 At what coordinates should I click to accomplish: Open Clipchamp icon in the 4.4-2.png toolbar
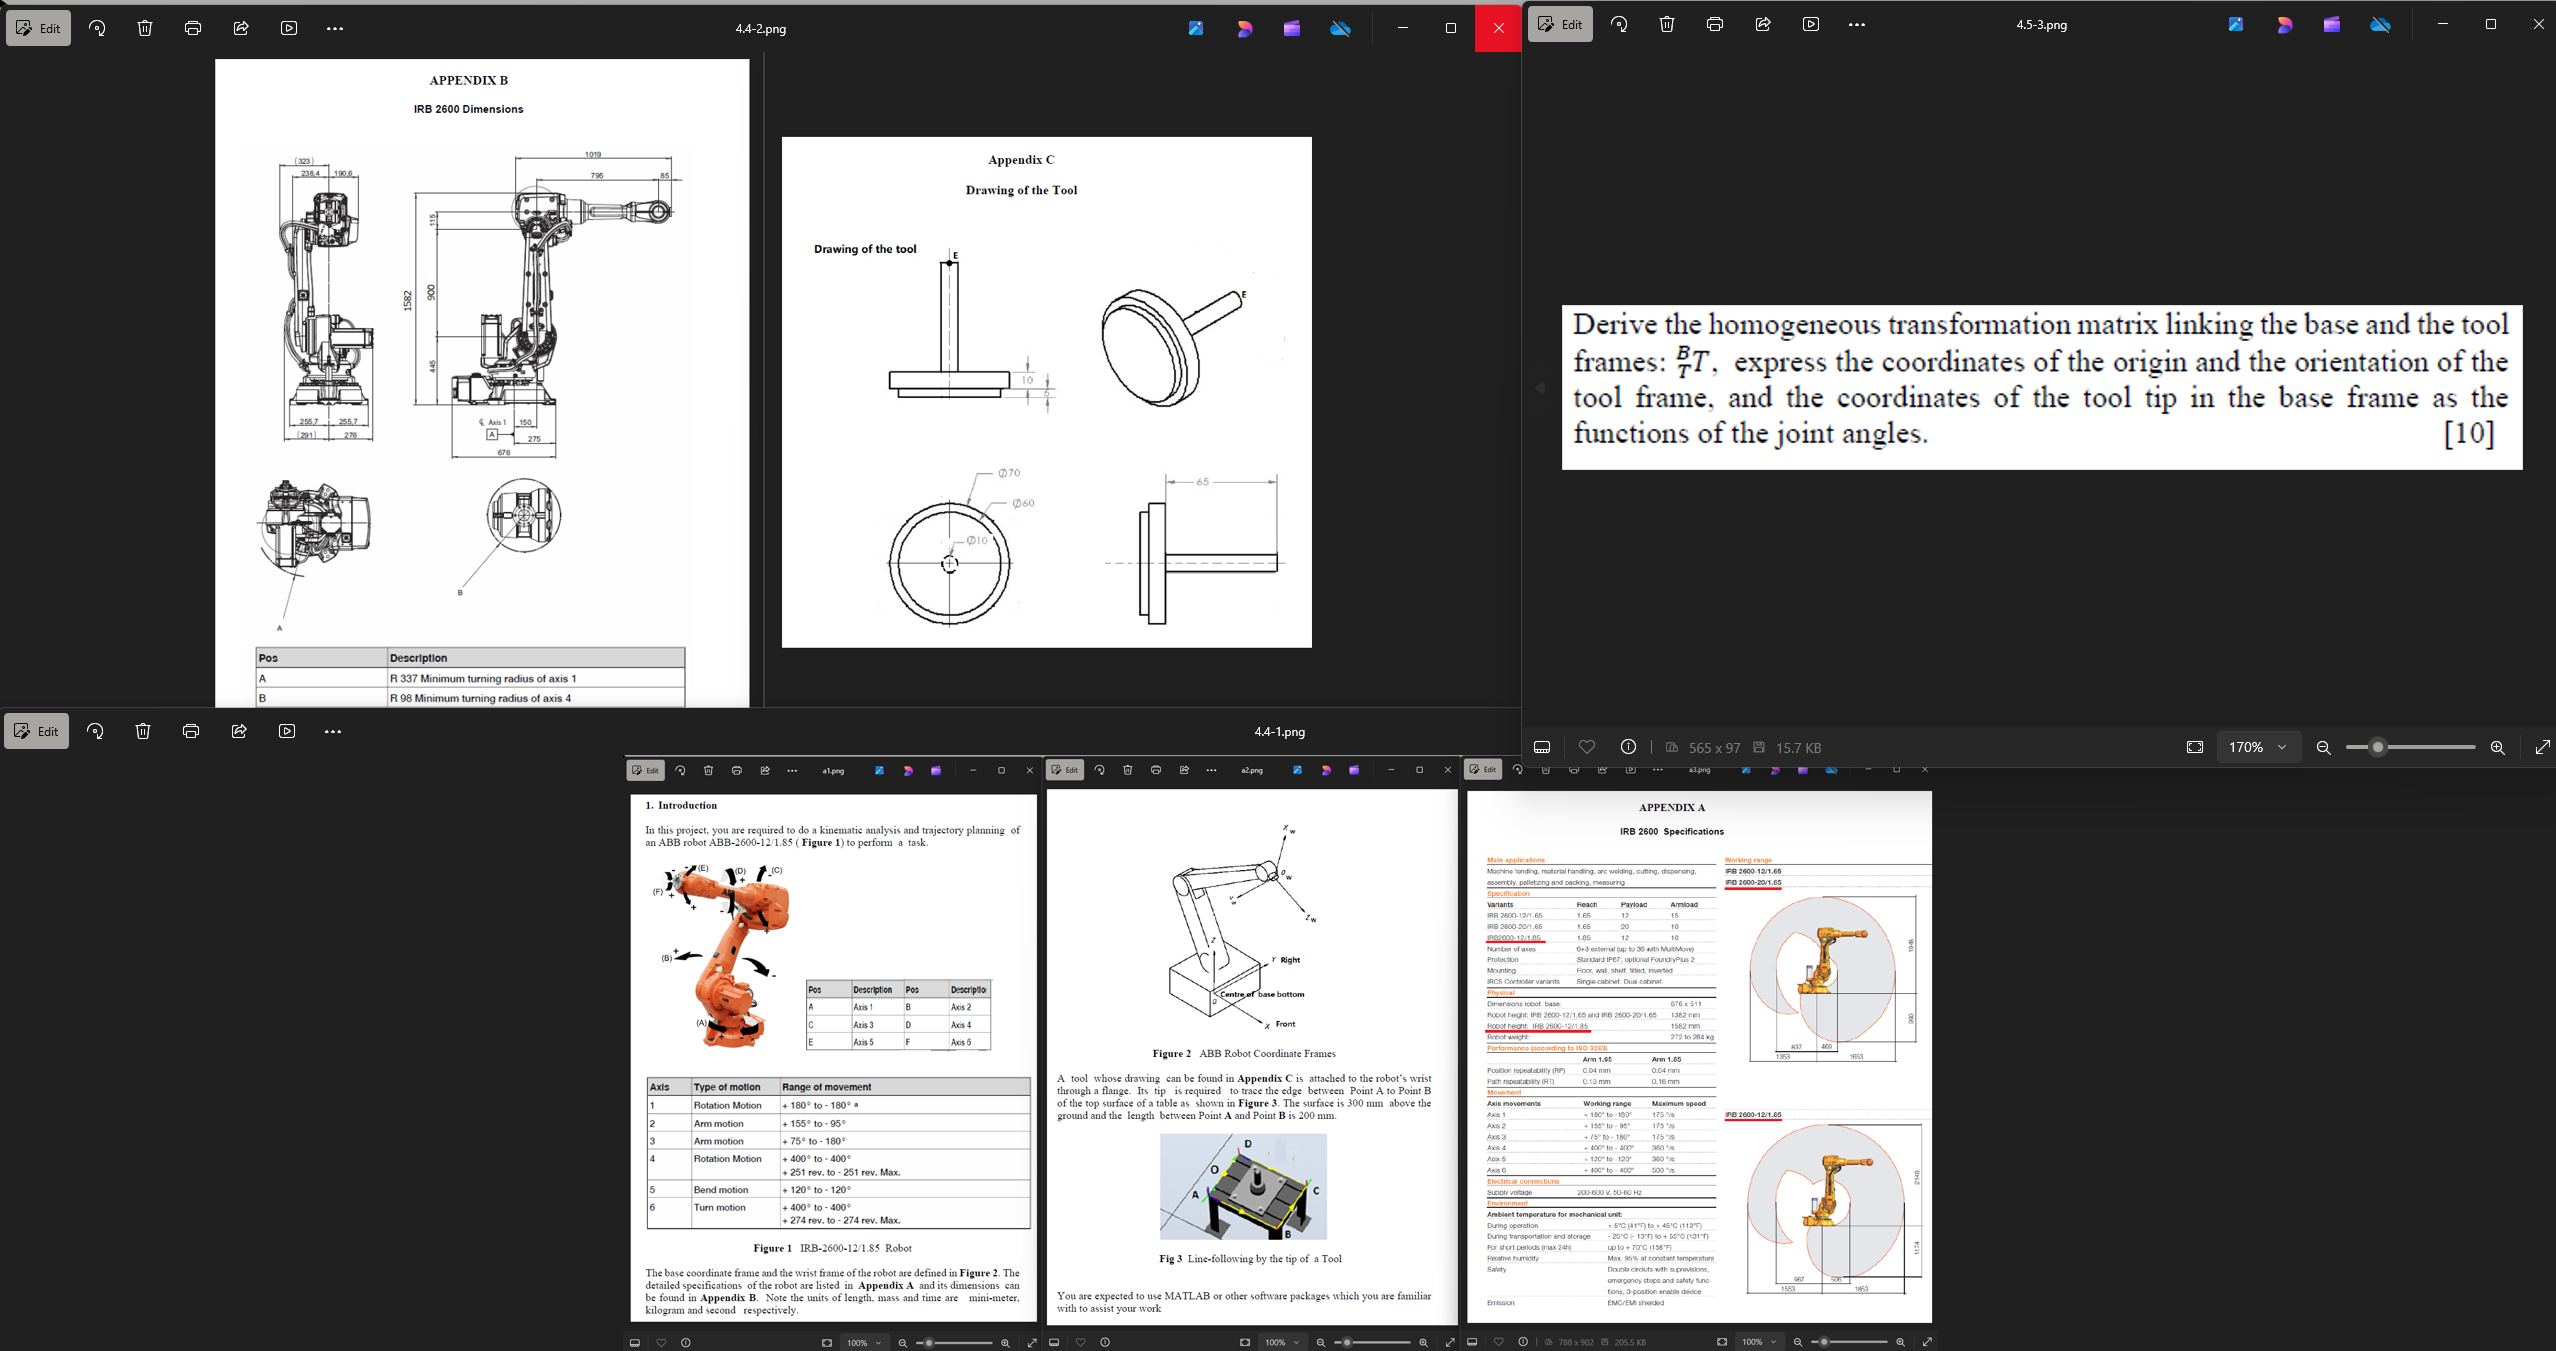click(x=1292, y=28)
